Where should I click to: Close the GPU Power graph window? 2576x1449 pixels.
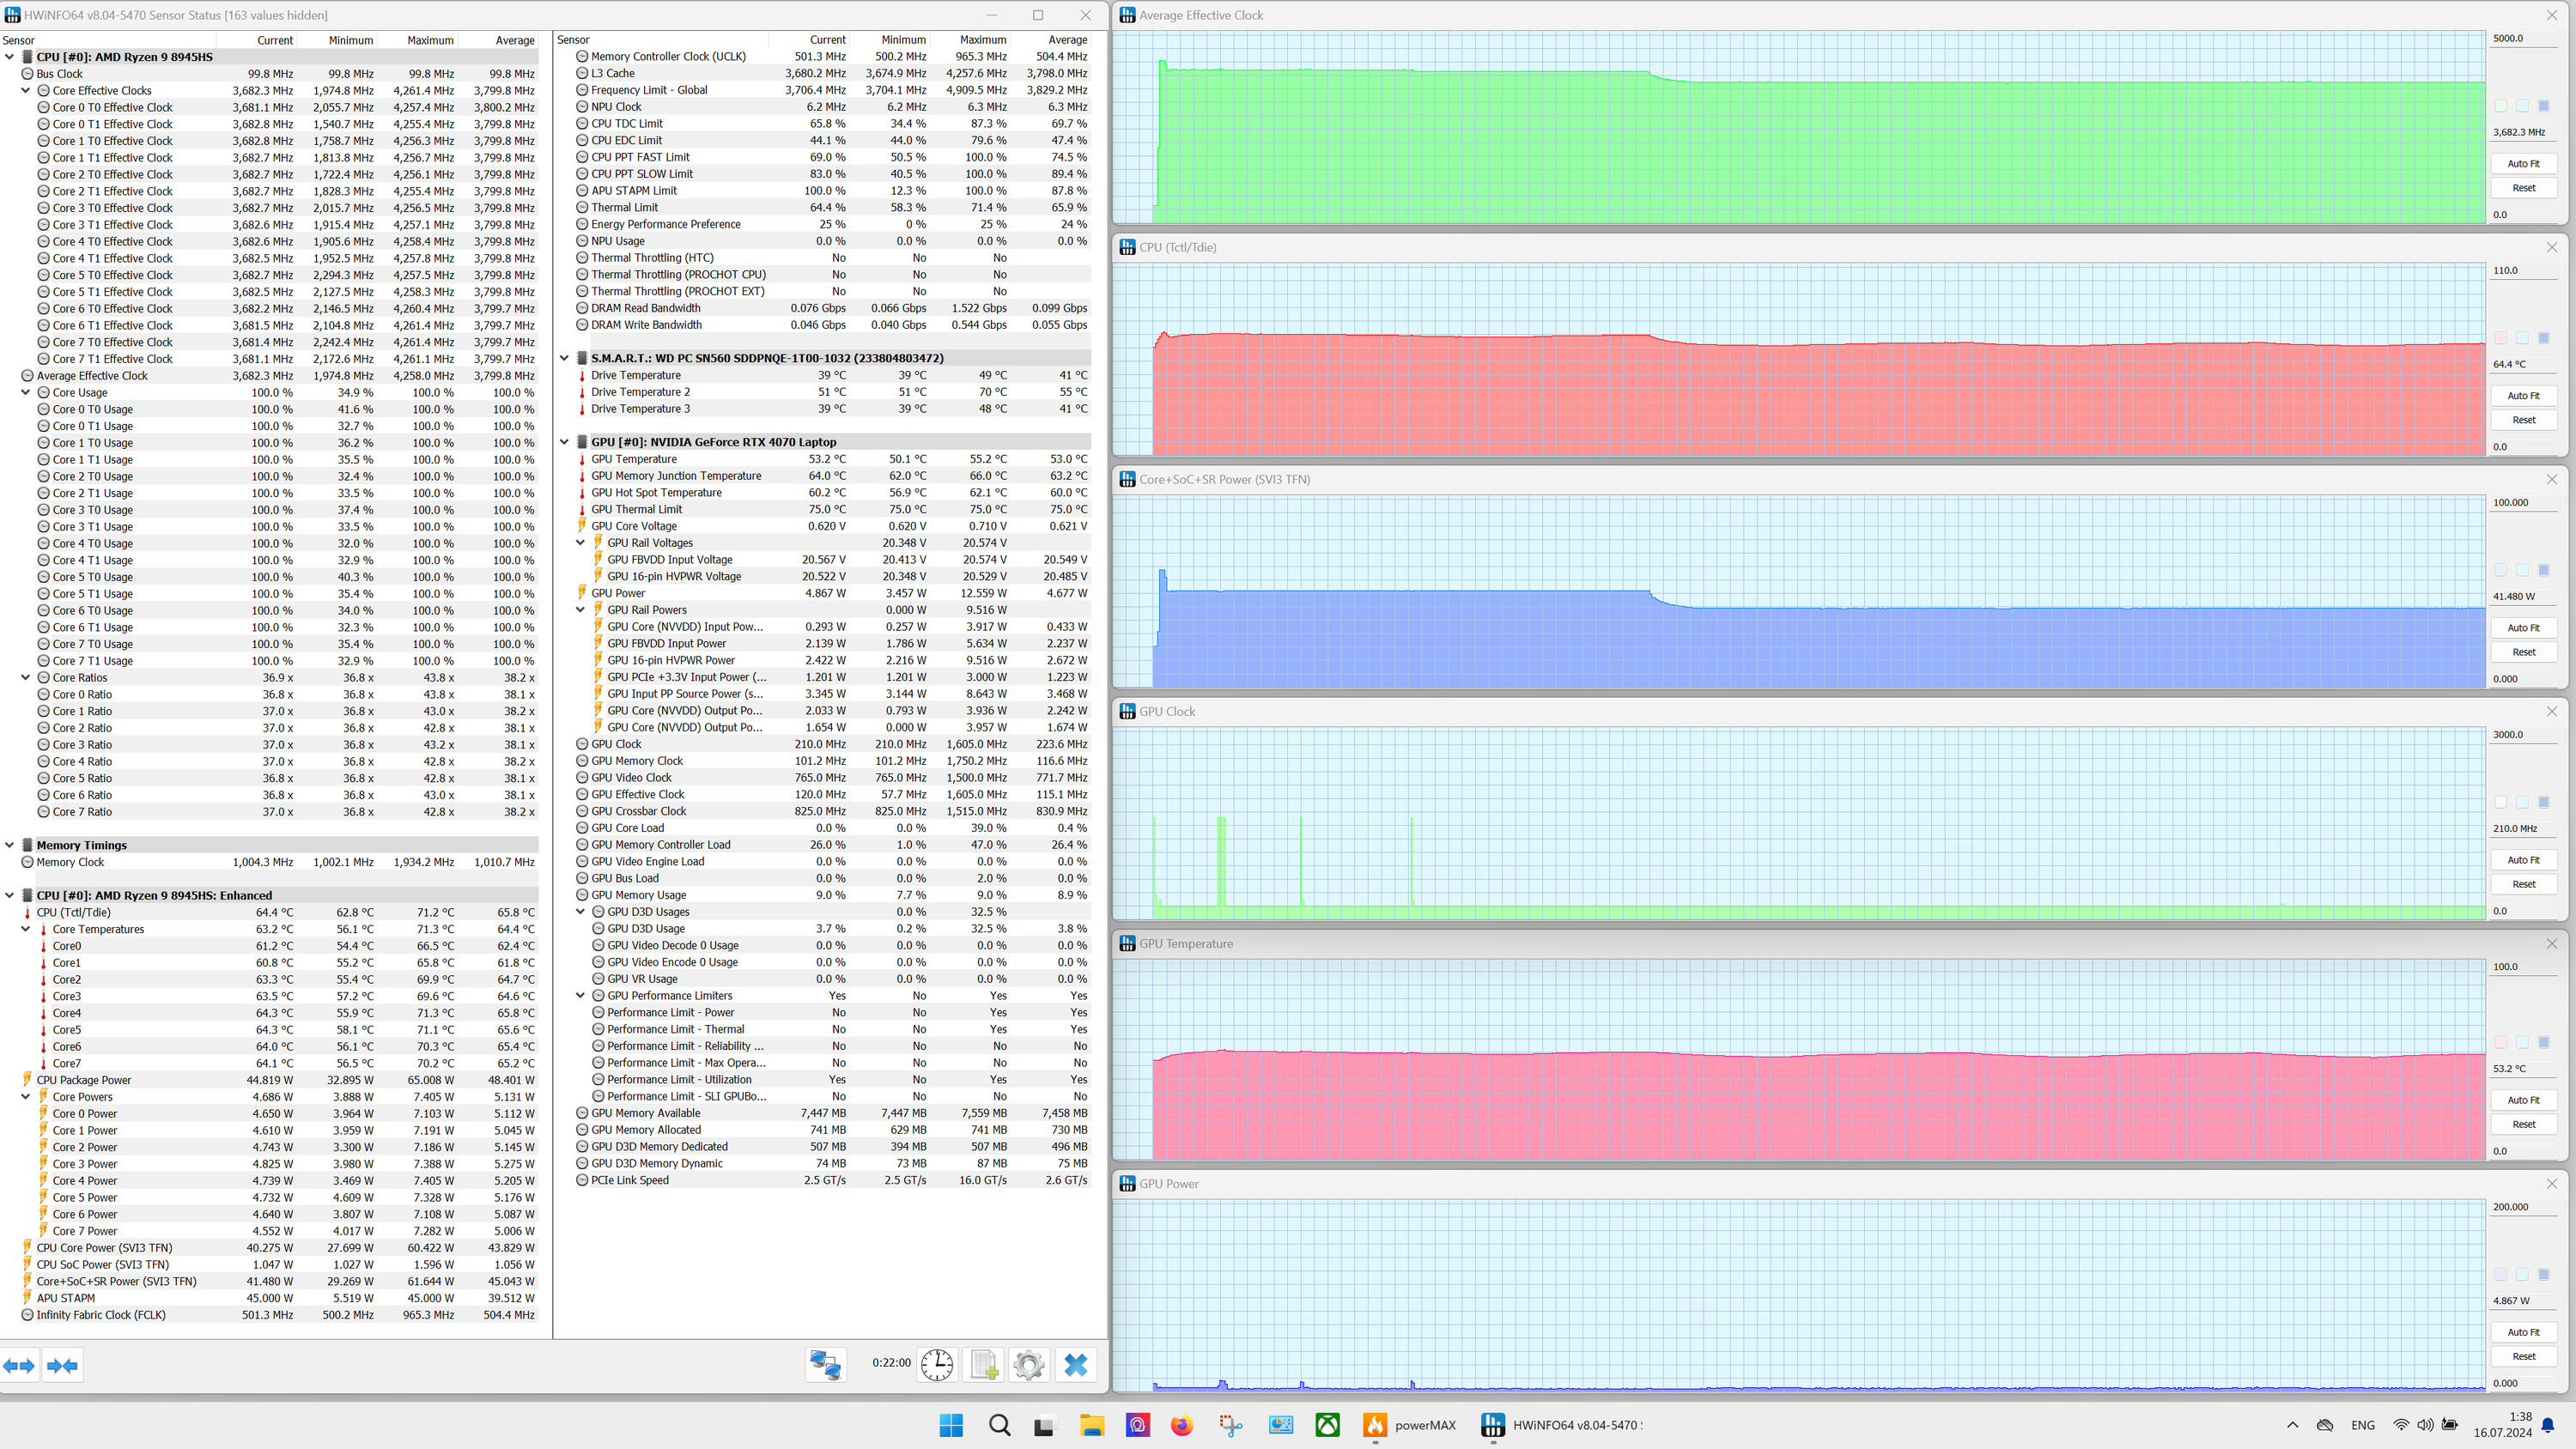coord(2551,1184)
